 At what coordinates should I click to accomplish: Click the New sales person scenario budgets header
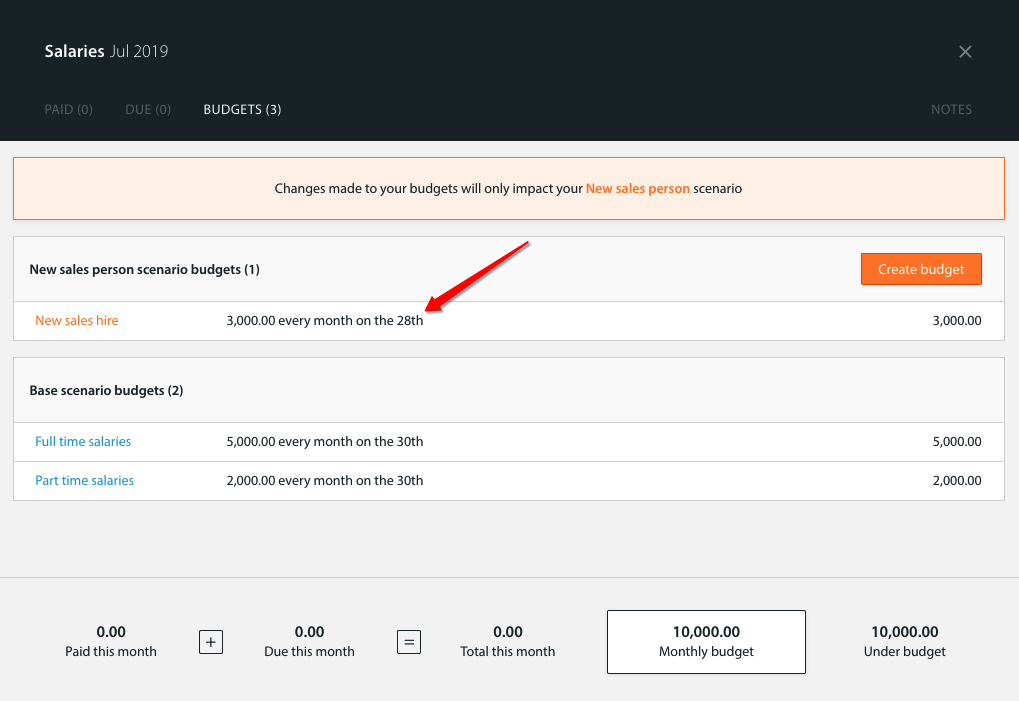pyautogui.click(x=144, y=269)
